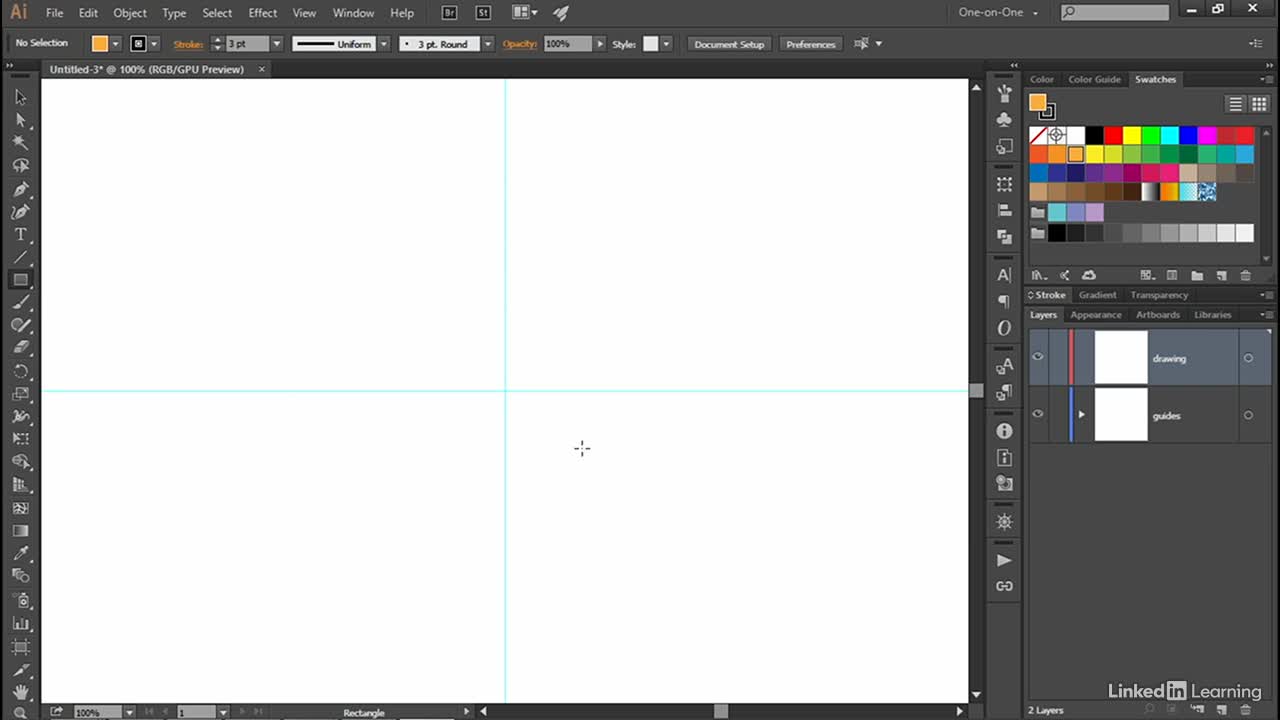Open the Swatch Libraries menu icon
The width and height of the screenshot is (1280, 720).
(1039, 275)
